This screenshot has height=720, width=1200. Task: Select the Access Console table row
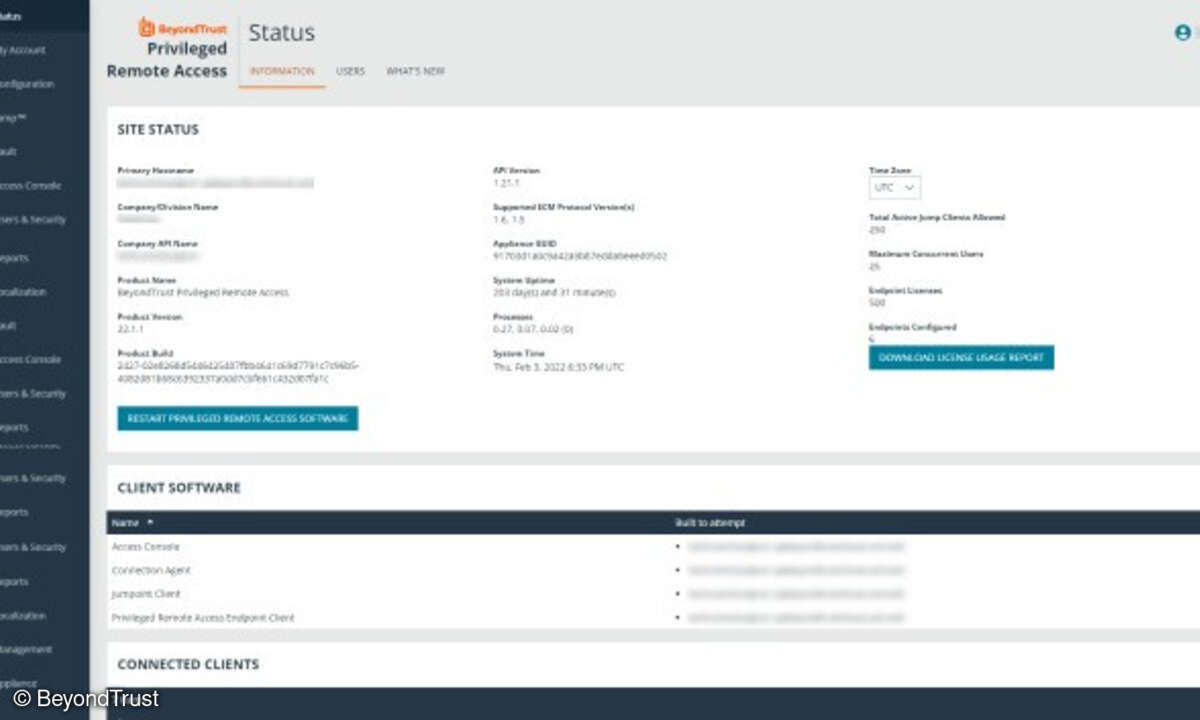(654, 547)
